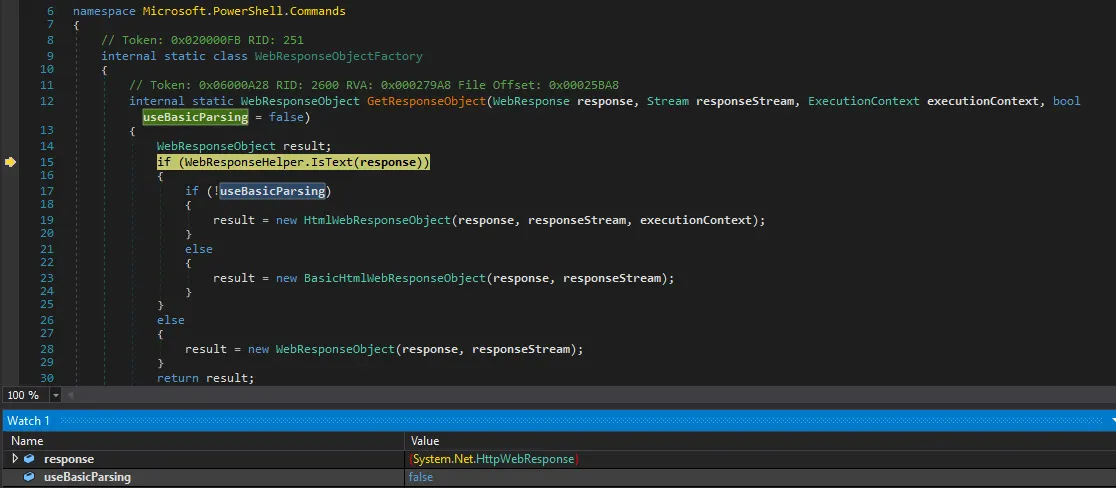Click the editor horizontal scrollbar's left arrow
The width and height of the screenshot is (1116, 488).
[x=70, y=395]
